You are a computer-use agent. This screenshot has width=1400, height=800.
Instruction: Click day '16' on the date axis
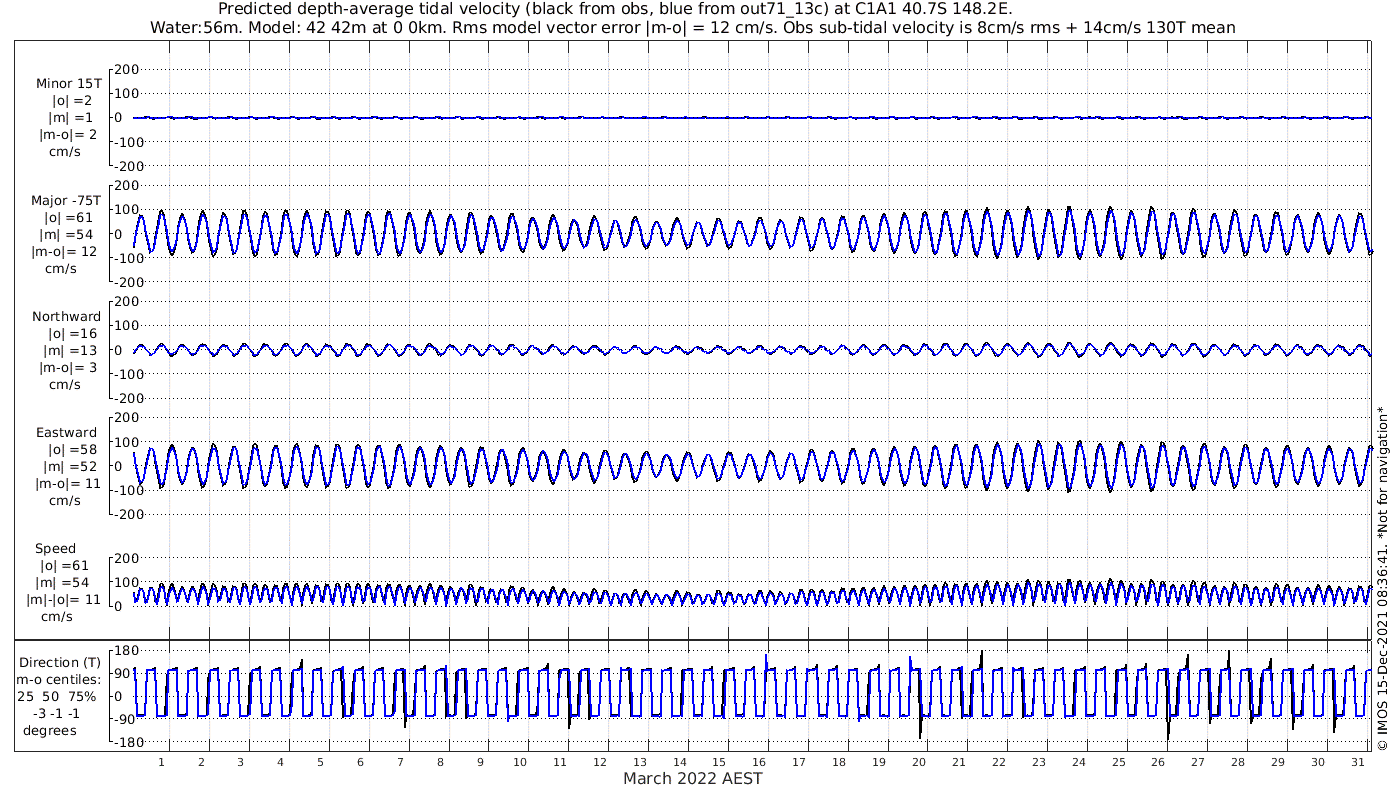click(x=759, y=762)
